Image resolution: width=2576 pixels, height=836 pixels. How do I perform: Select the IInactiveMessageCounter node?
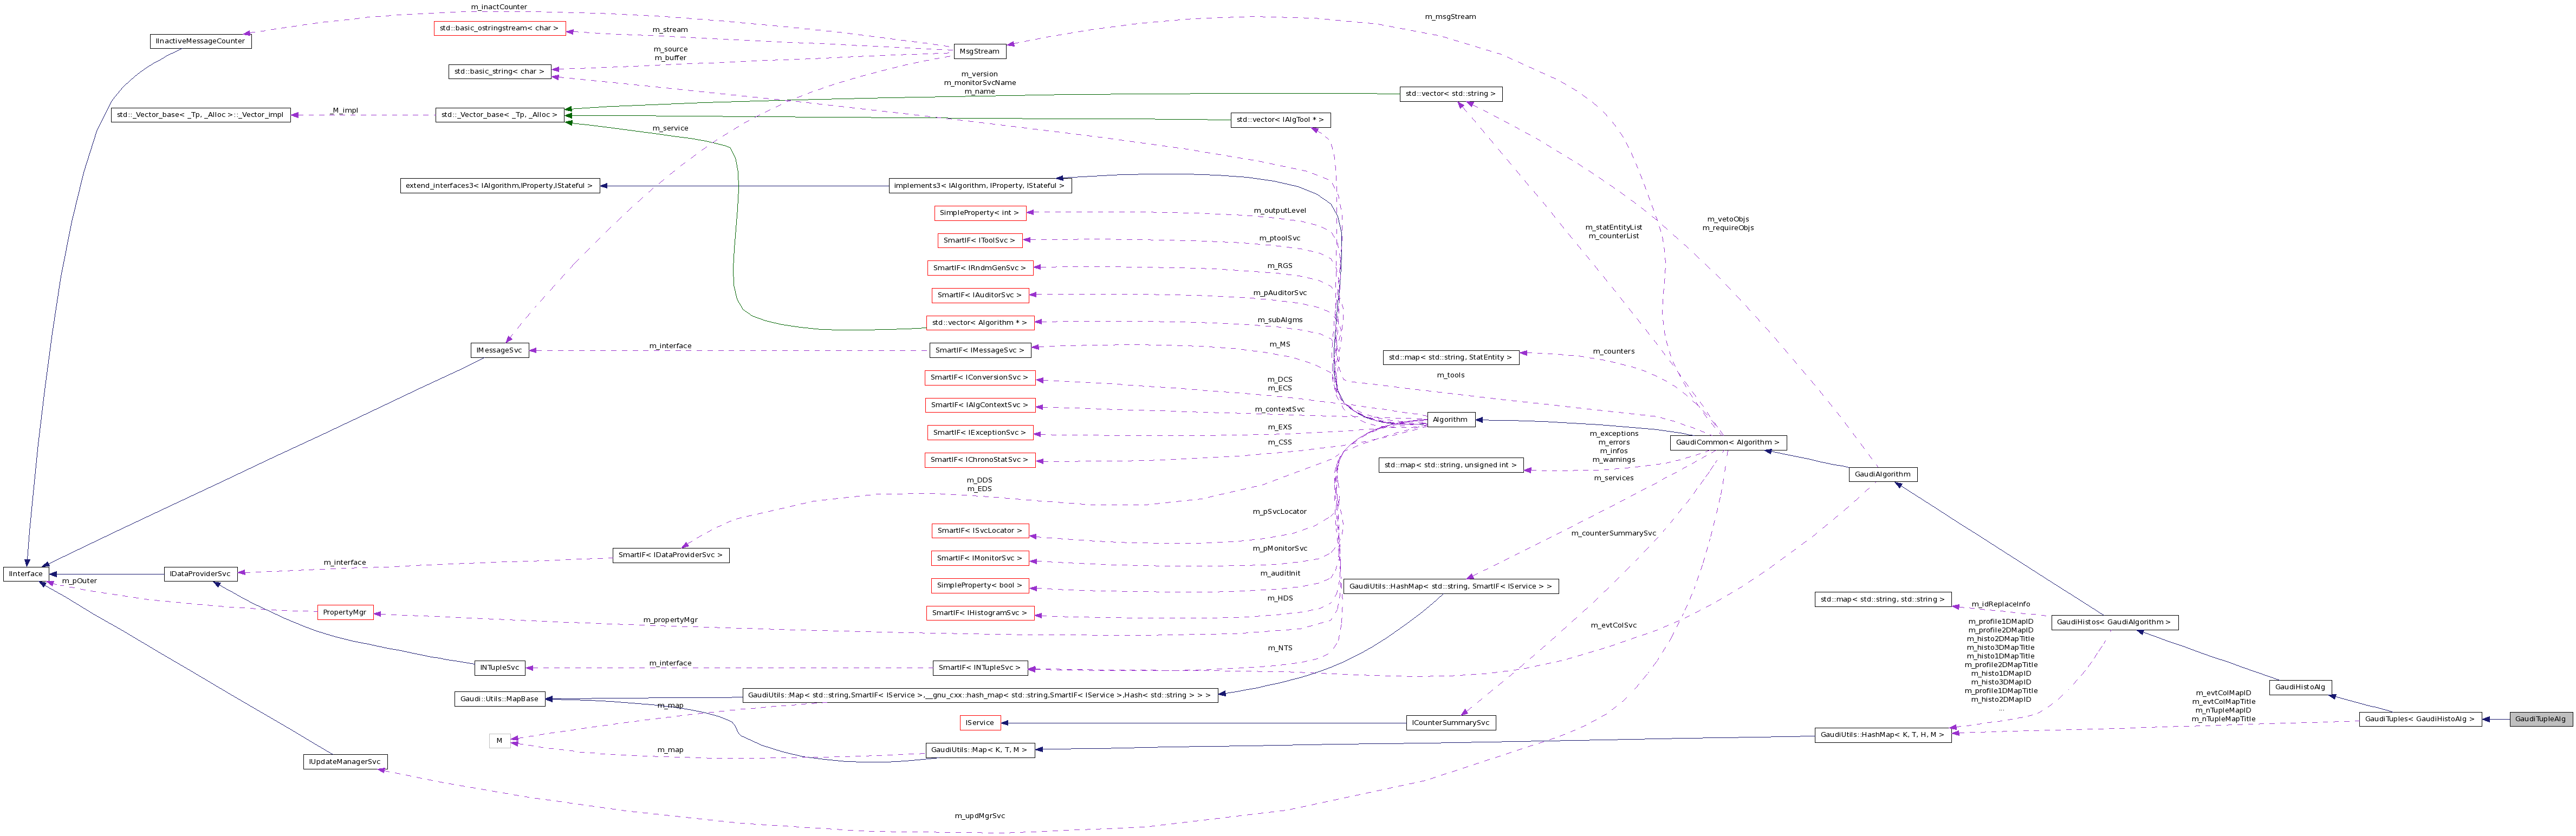pos(199,41)
